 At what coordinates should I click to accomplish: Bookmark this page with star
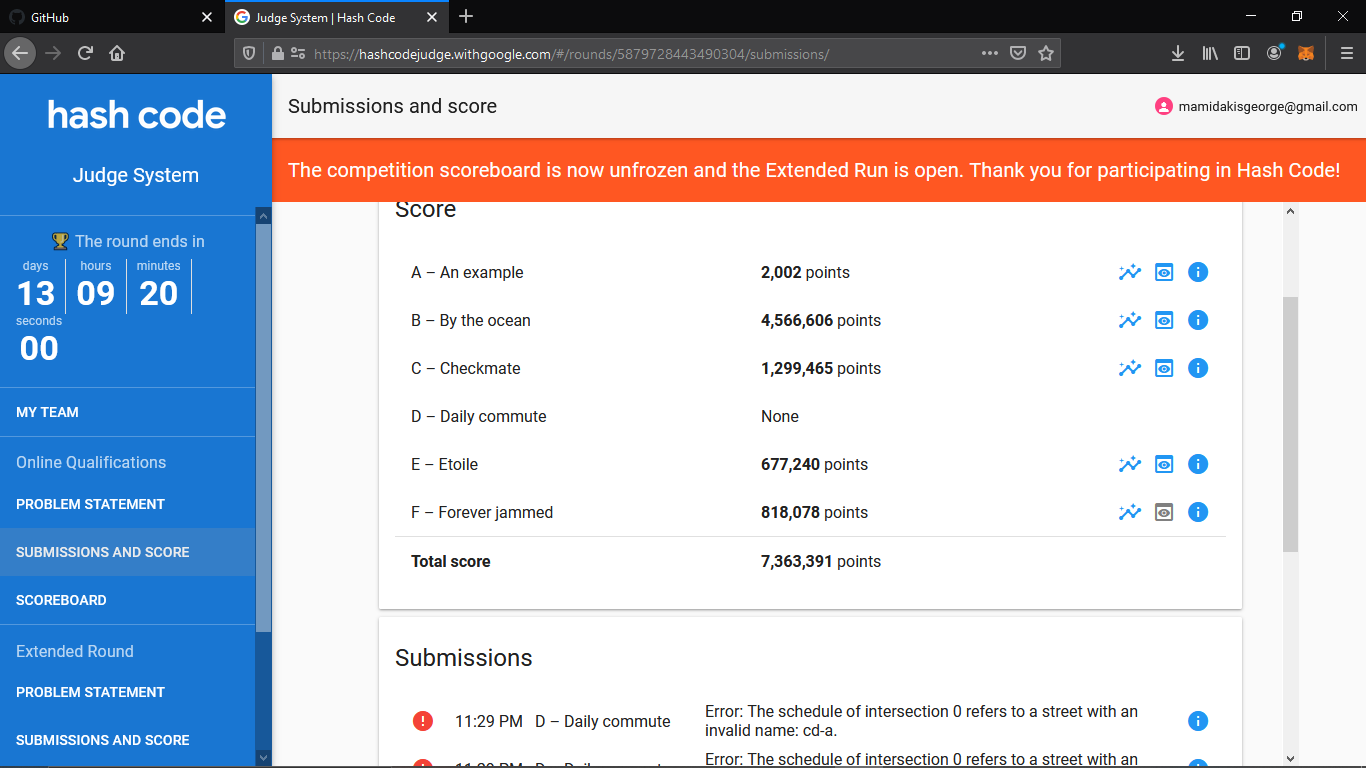pyautogui.click(x=1045, y=54)
